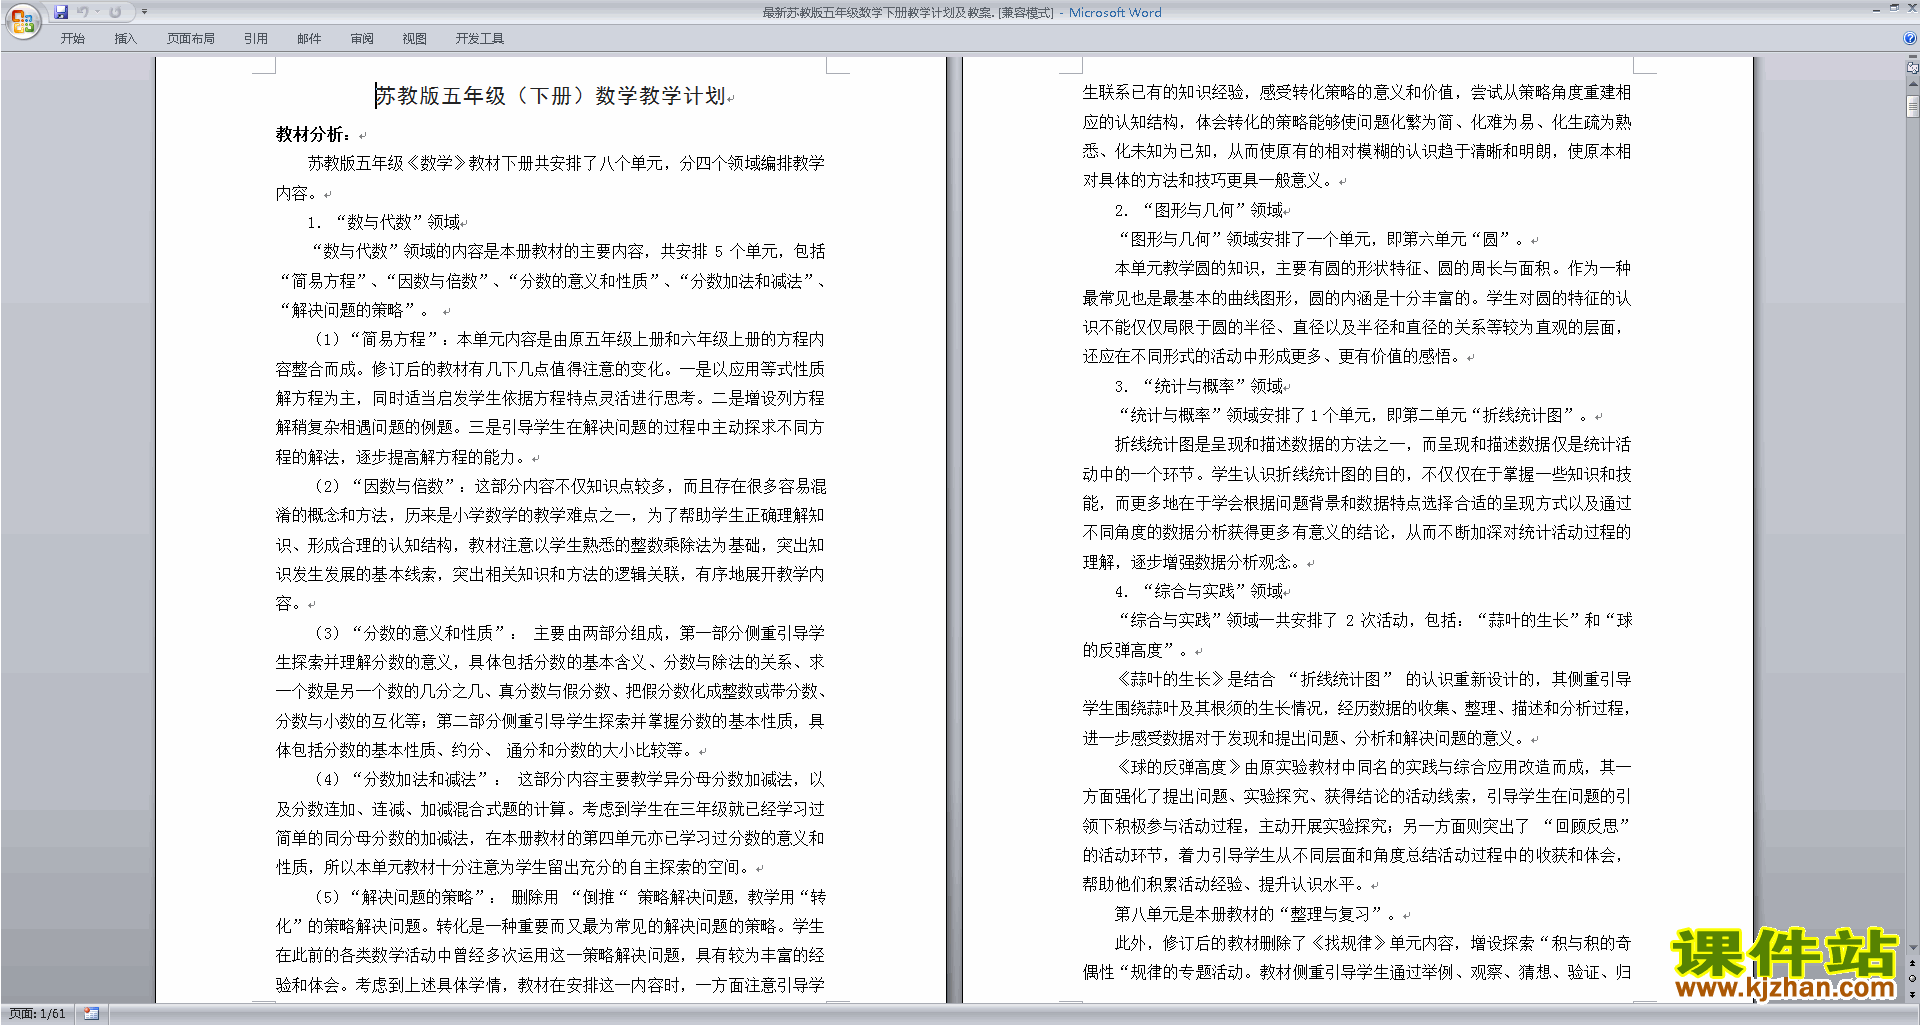Click the page count 页面: 1/61 in status bar
This screenshot has height=1025, width=1920.
[x=37, y=1014]
